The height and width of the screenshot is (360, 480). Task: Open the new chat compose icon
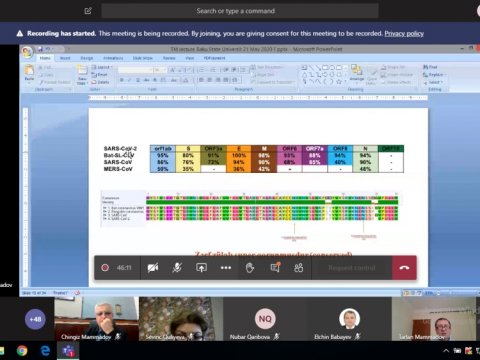(88, 11)
